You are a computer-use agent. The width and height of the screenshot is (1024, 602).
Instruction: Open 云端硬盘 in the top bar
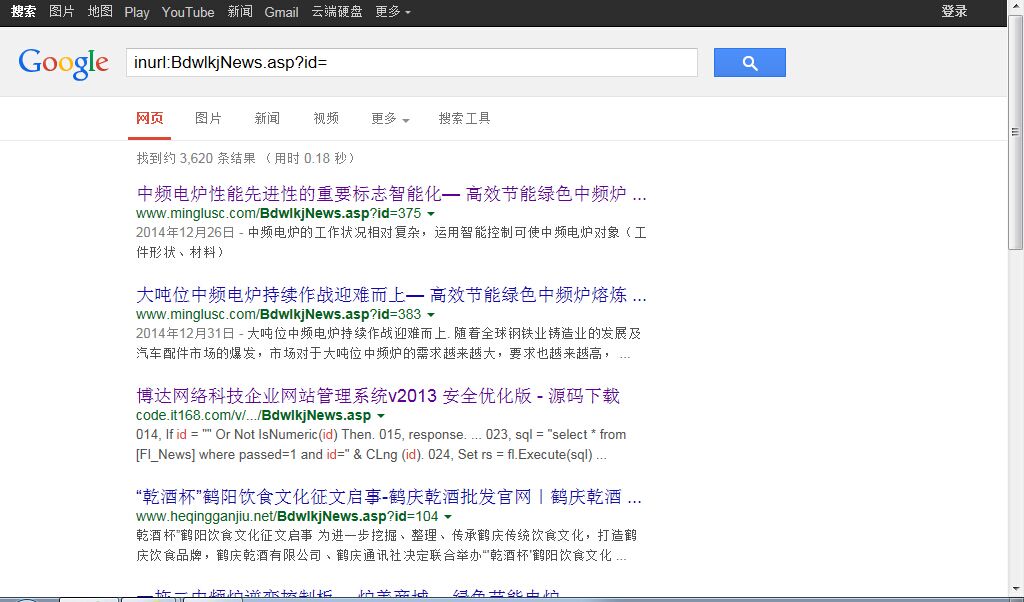(337, 12)
